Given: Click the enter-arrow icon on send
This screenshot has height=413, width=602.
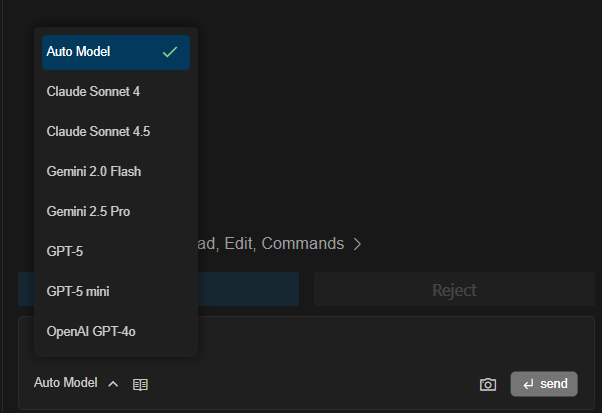Looking at the screenshot, I should point(529,384).
